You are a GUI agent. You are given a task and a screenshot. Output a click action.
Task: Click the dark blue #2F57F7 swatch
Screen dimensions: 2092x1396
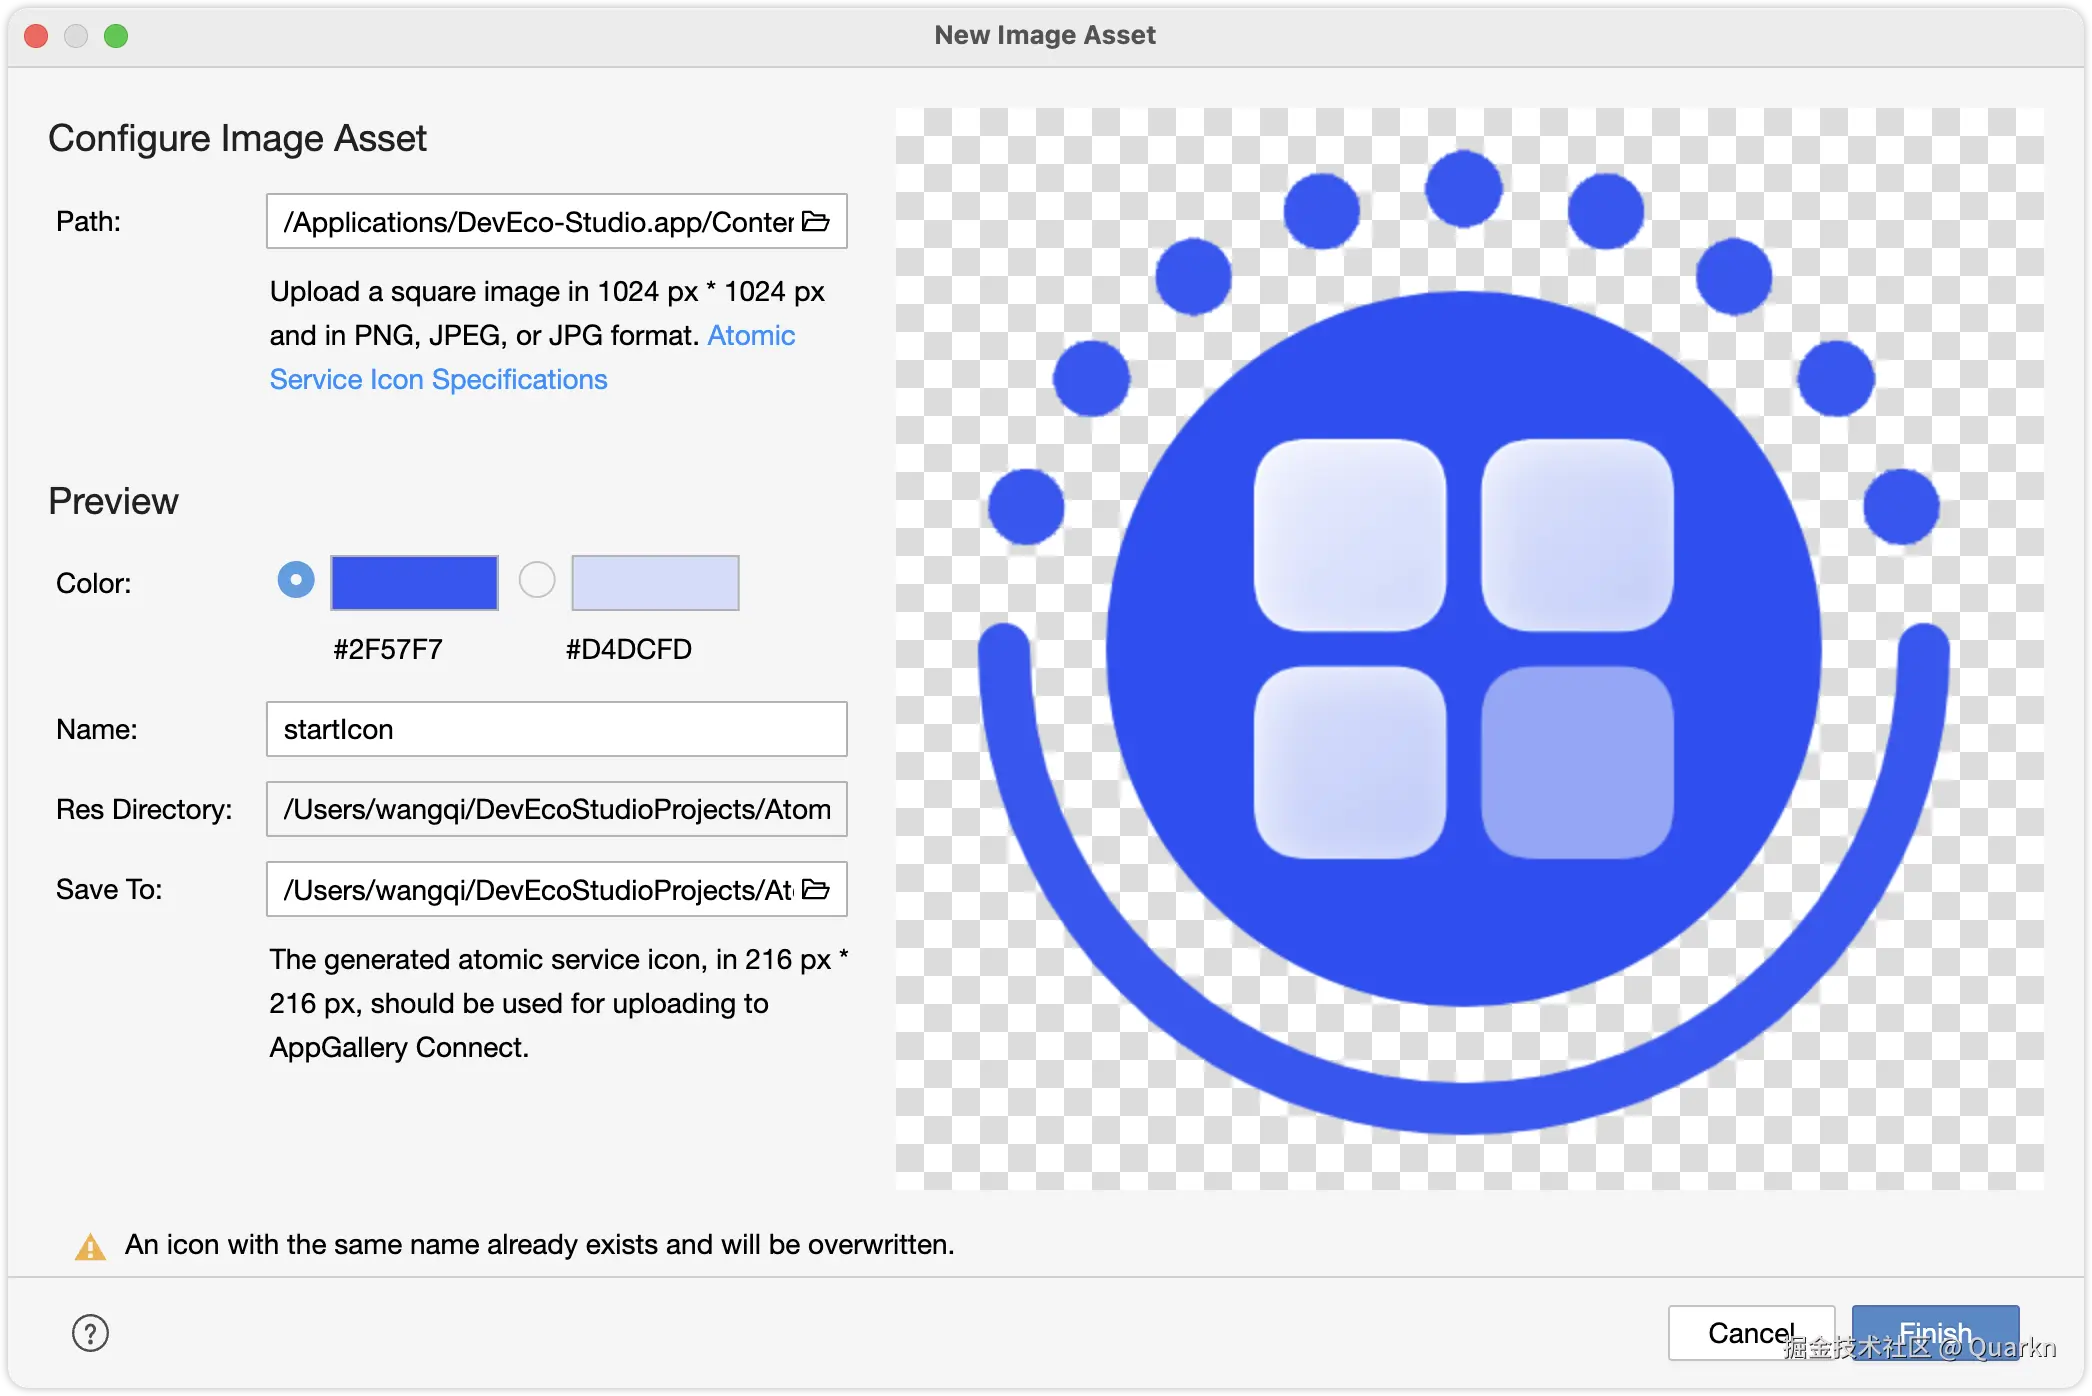[414, 583]
